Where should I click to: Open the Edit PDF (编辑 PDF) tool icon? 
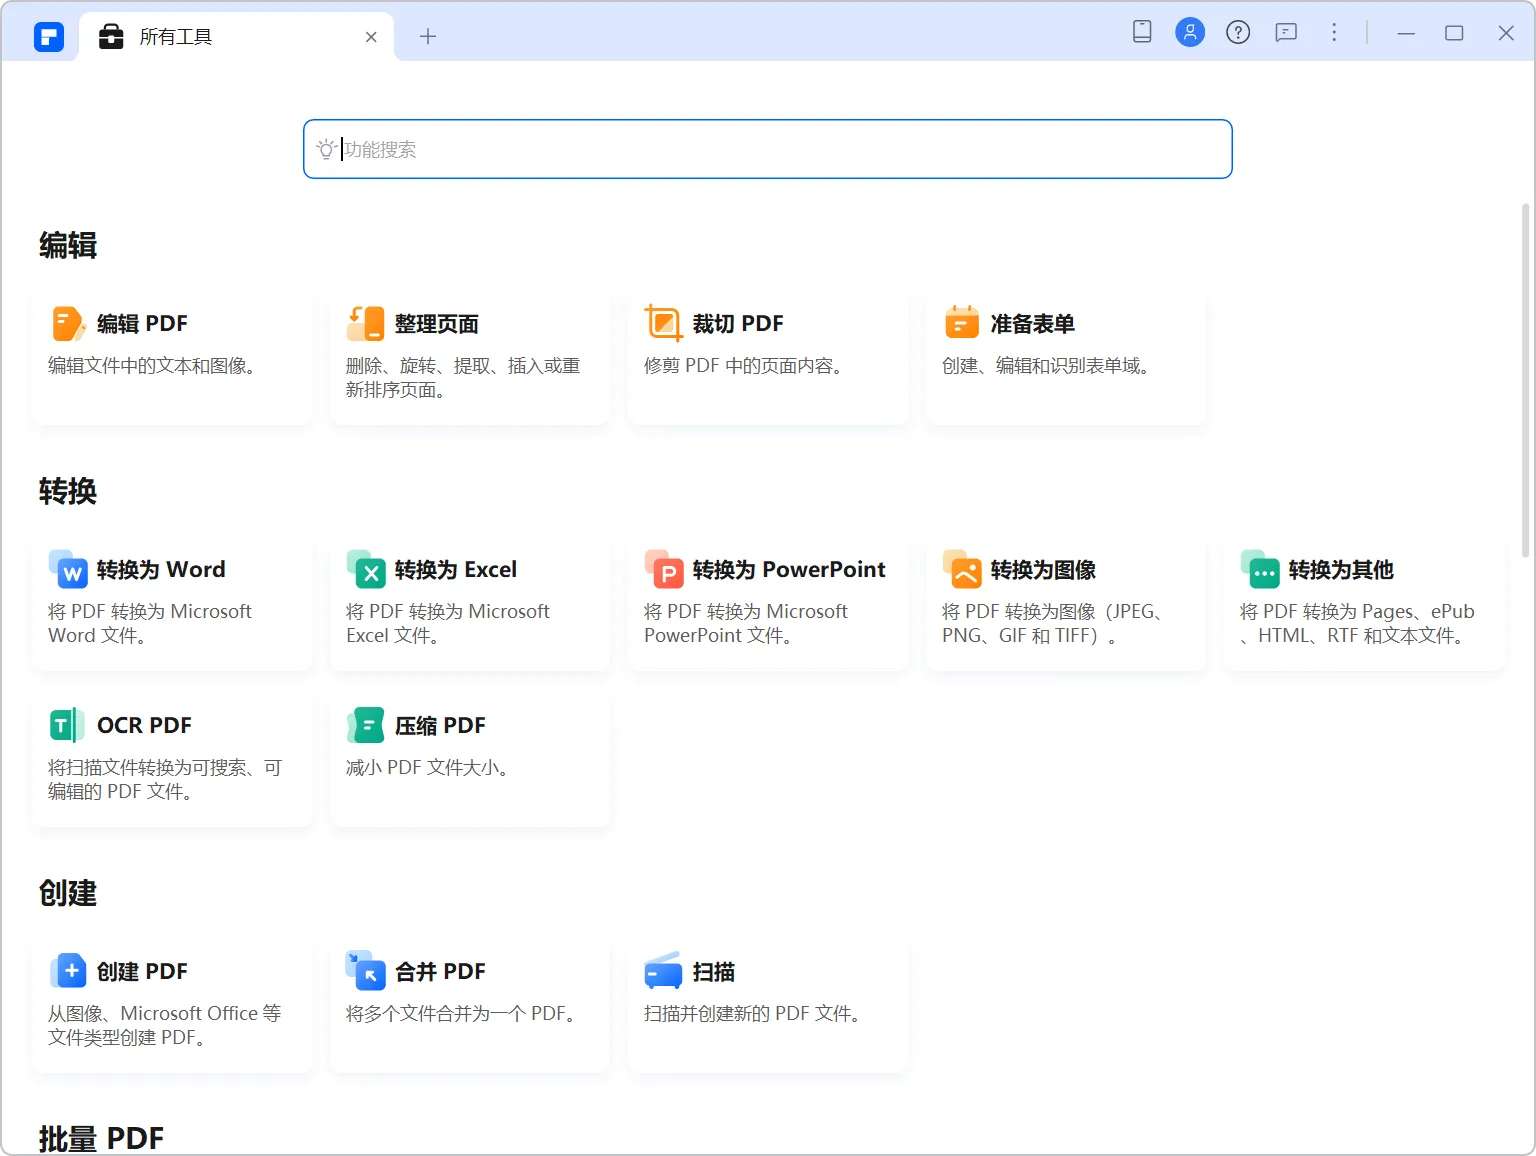pyautogui.click(x=68, y=324)
